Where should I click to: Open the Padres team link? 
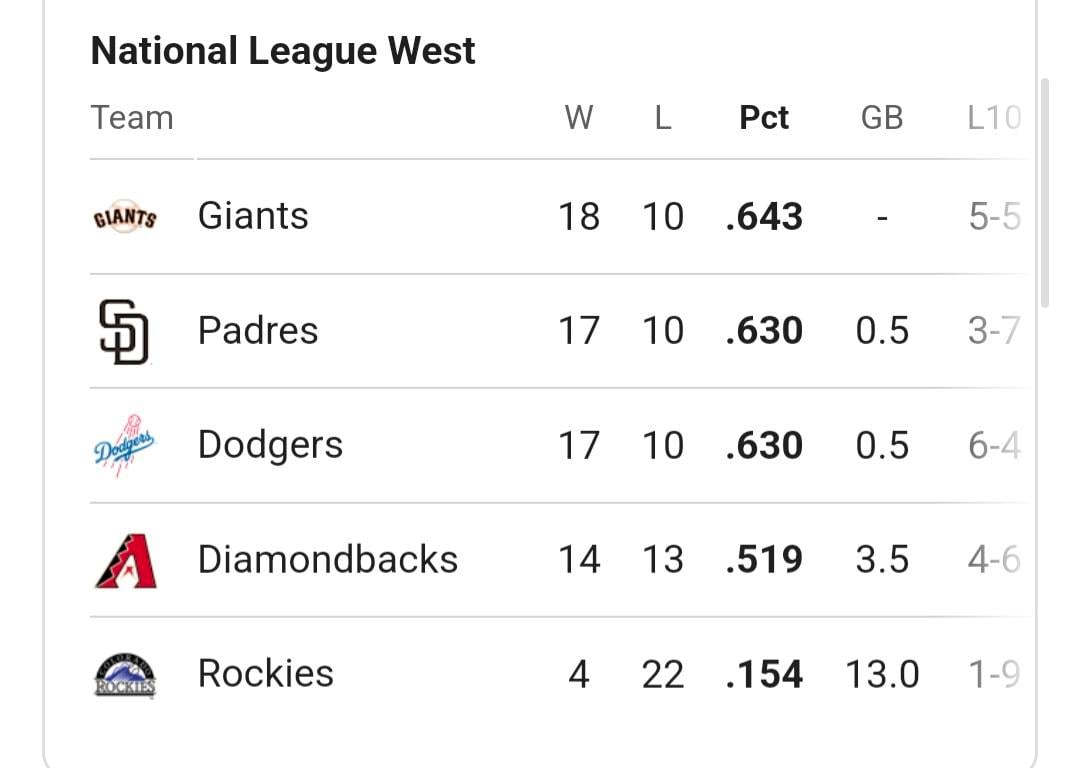tap(258, 331)
